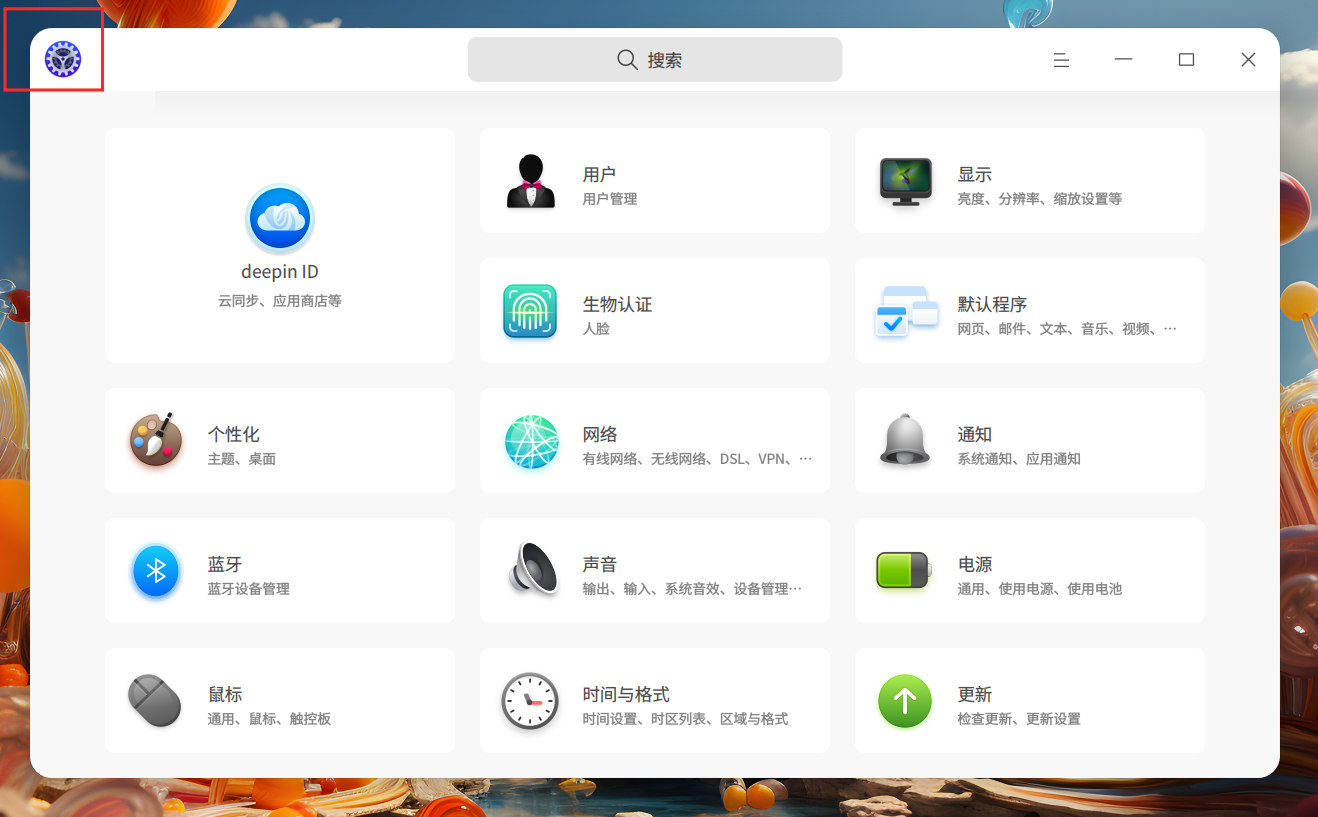Viewport: 1318px width, 817px height.
Task: Open the 默认程序 default programs settings
Action: point(1030,311)
